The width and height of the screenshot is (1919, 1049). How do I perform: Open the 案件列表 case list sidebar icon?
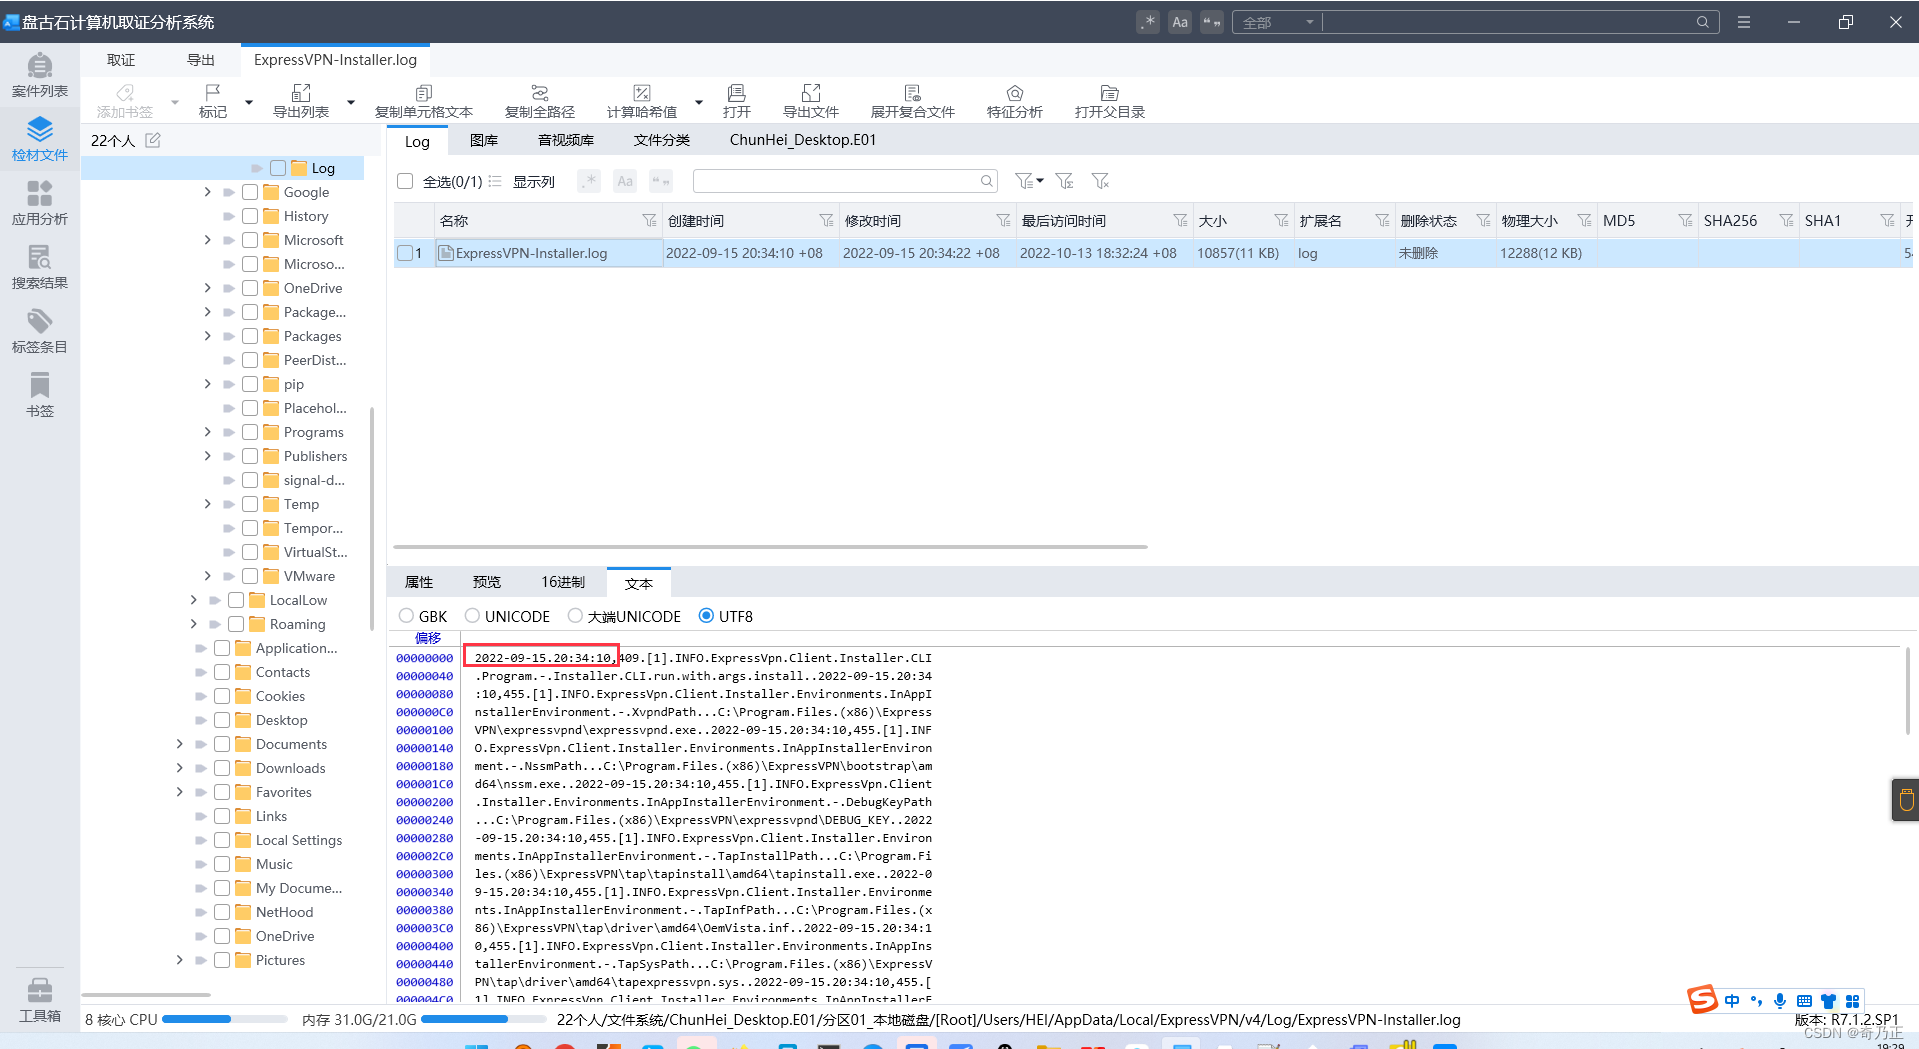tap(40, 76)
